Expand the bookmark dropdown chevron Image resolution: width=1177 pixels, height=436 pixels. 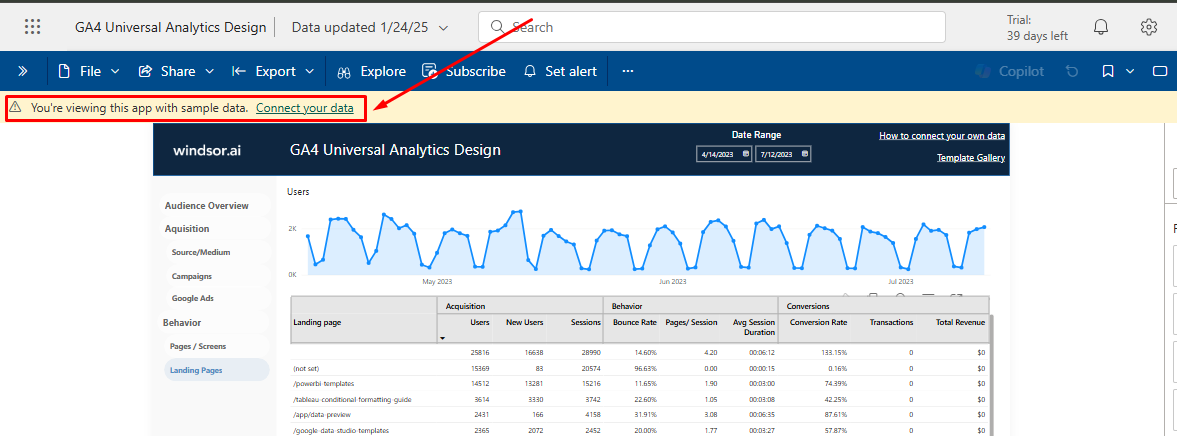coord(1130,71)
